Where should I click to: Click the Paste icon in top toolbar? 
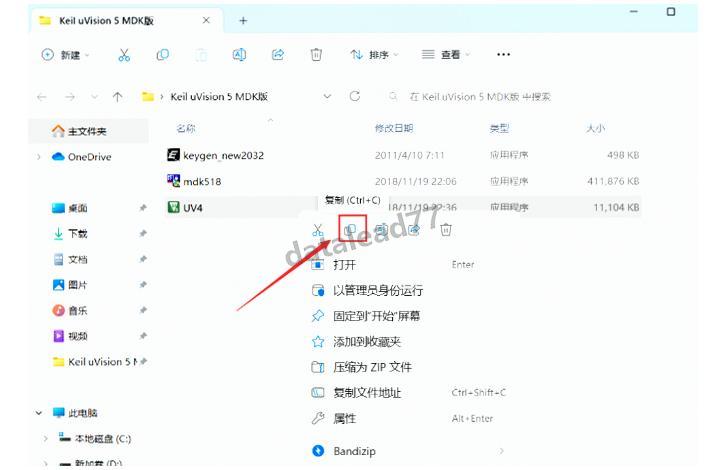pos(201,55)
